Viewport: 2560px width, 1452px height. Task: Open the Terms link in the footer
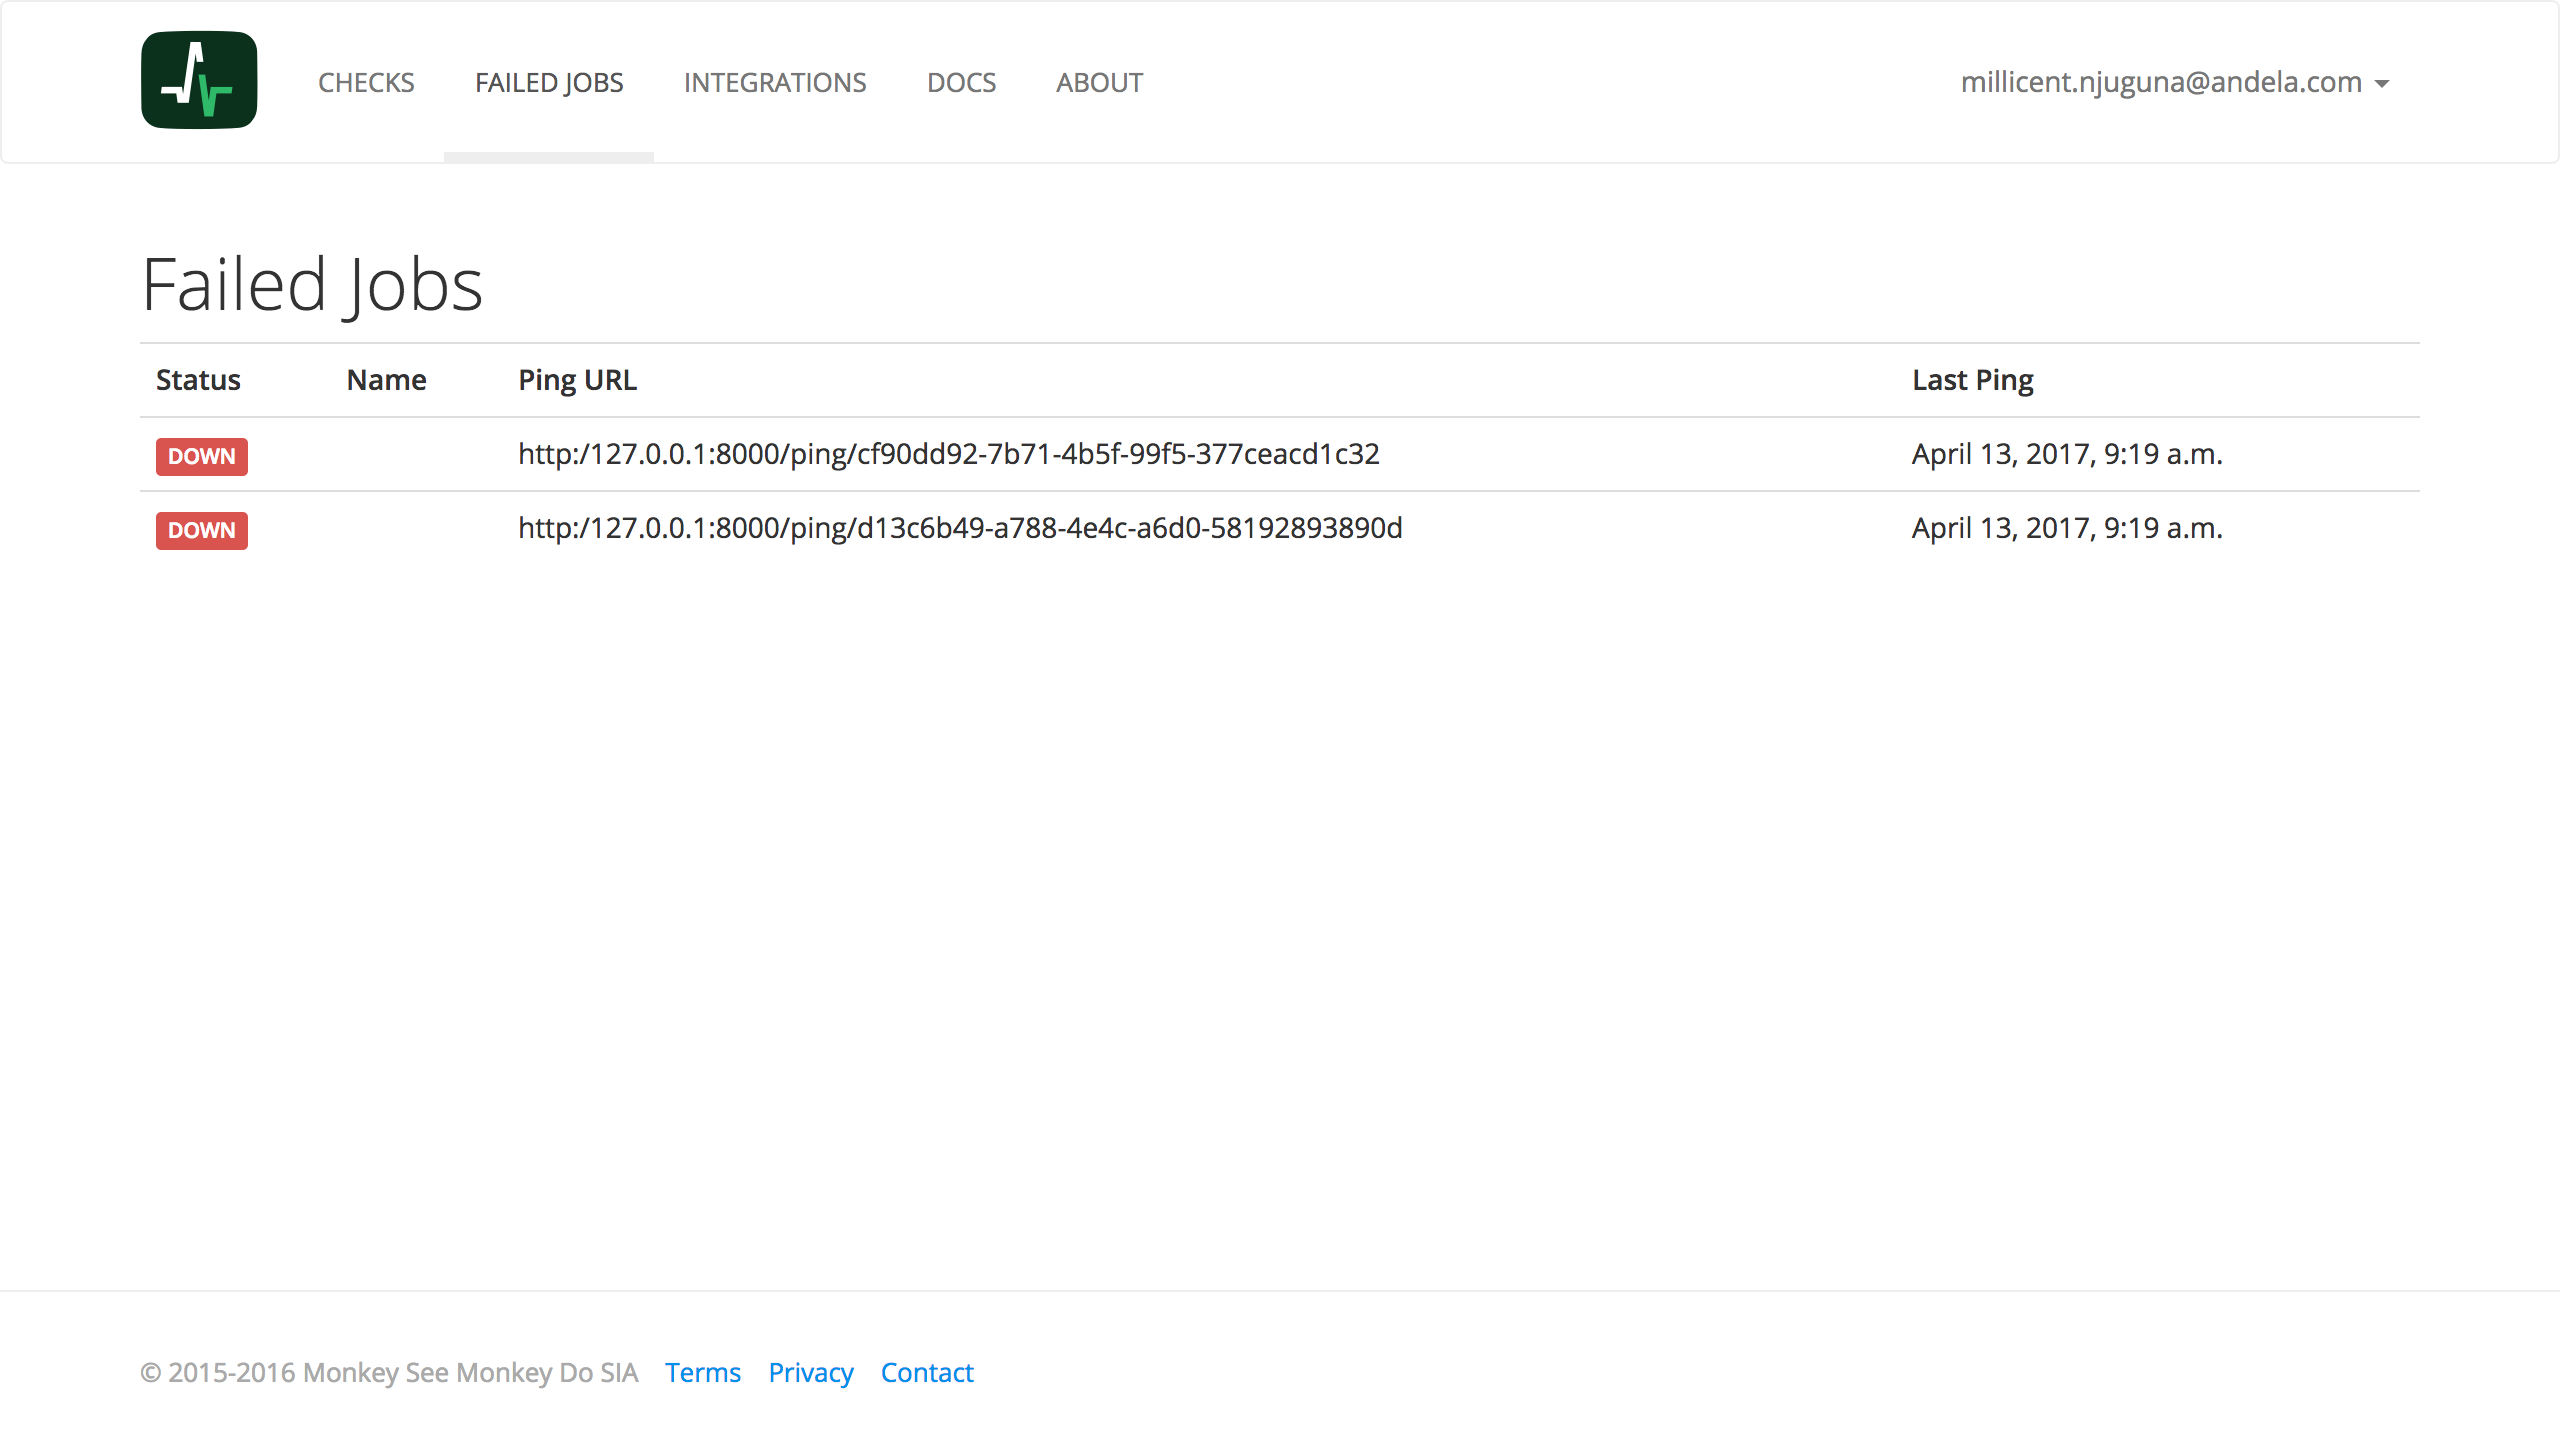(x=703, y=1372)
